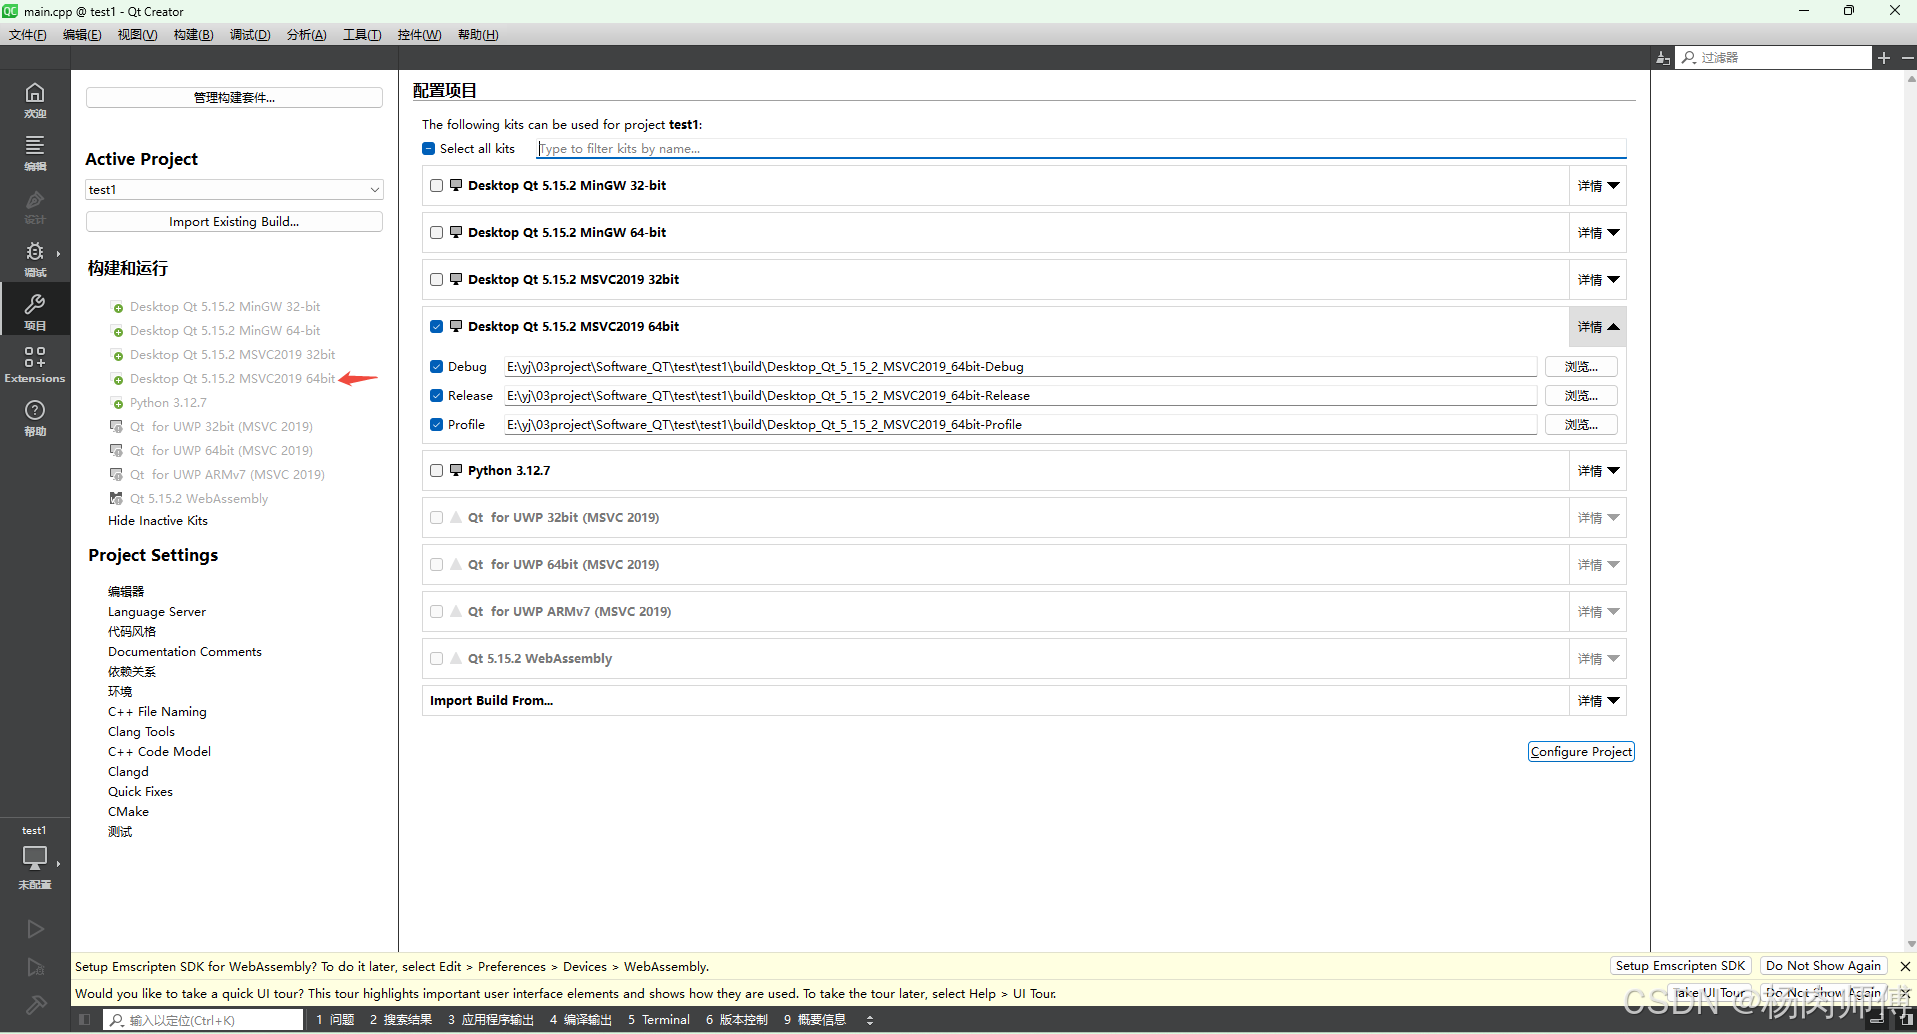This screenshot has height=1034, width=1917.
Task: Click the Qt Creator application title icon
Action: pyautogui.click(x=9, y=11)
